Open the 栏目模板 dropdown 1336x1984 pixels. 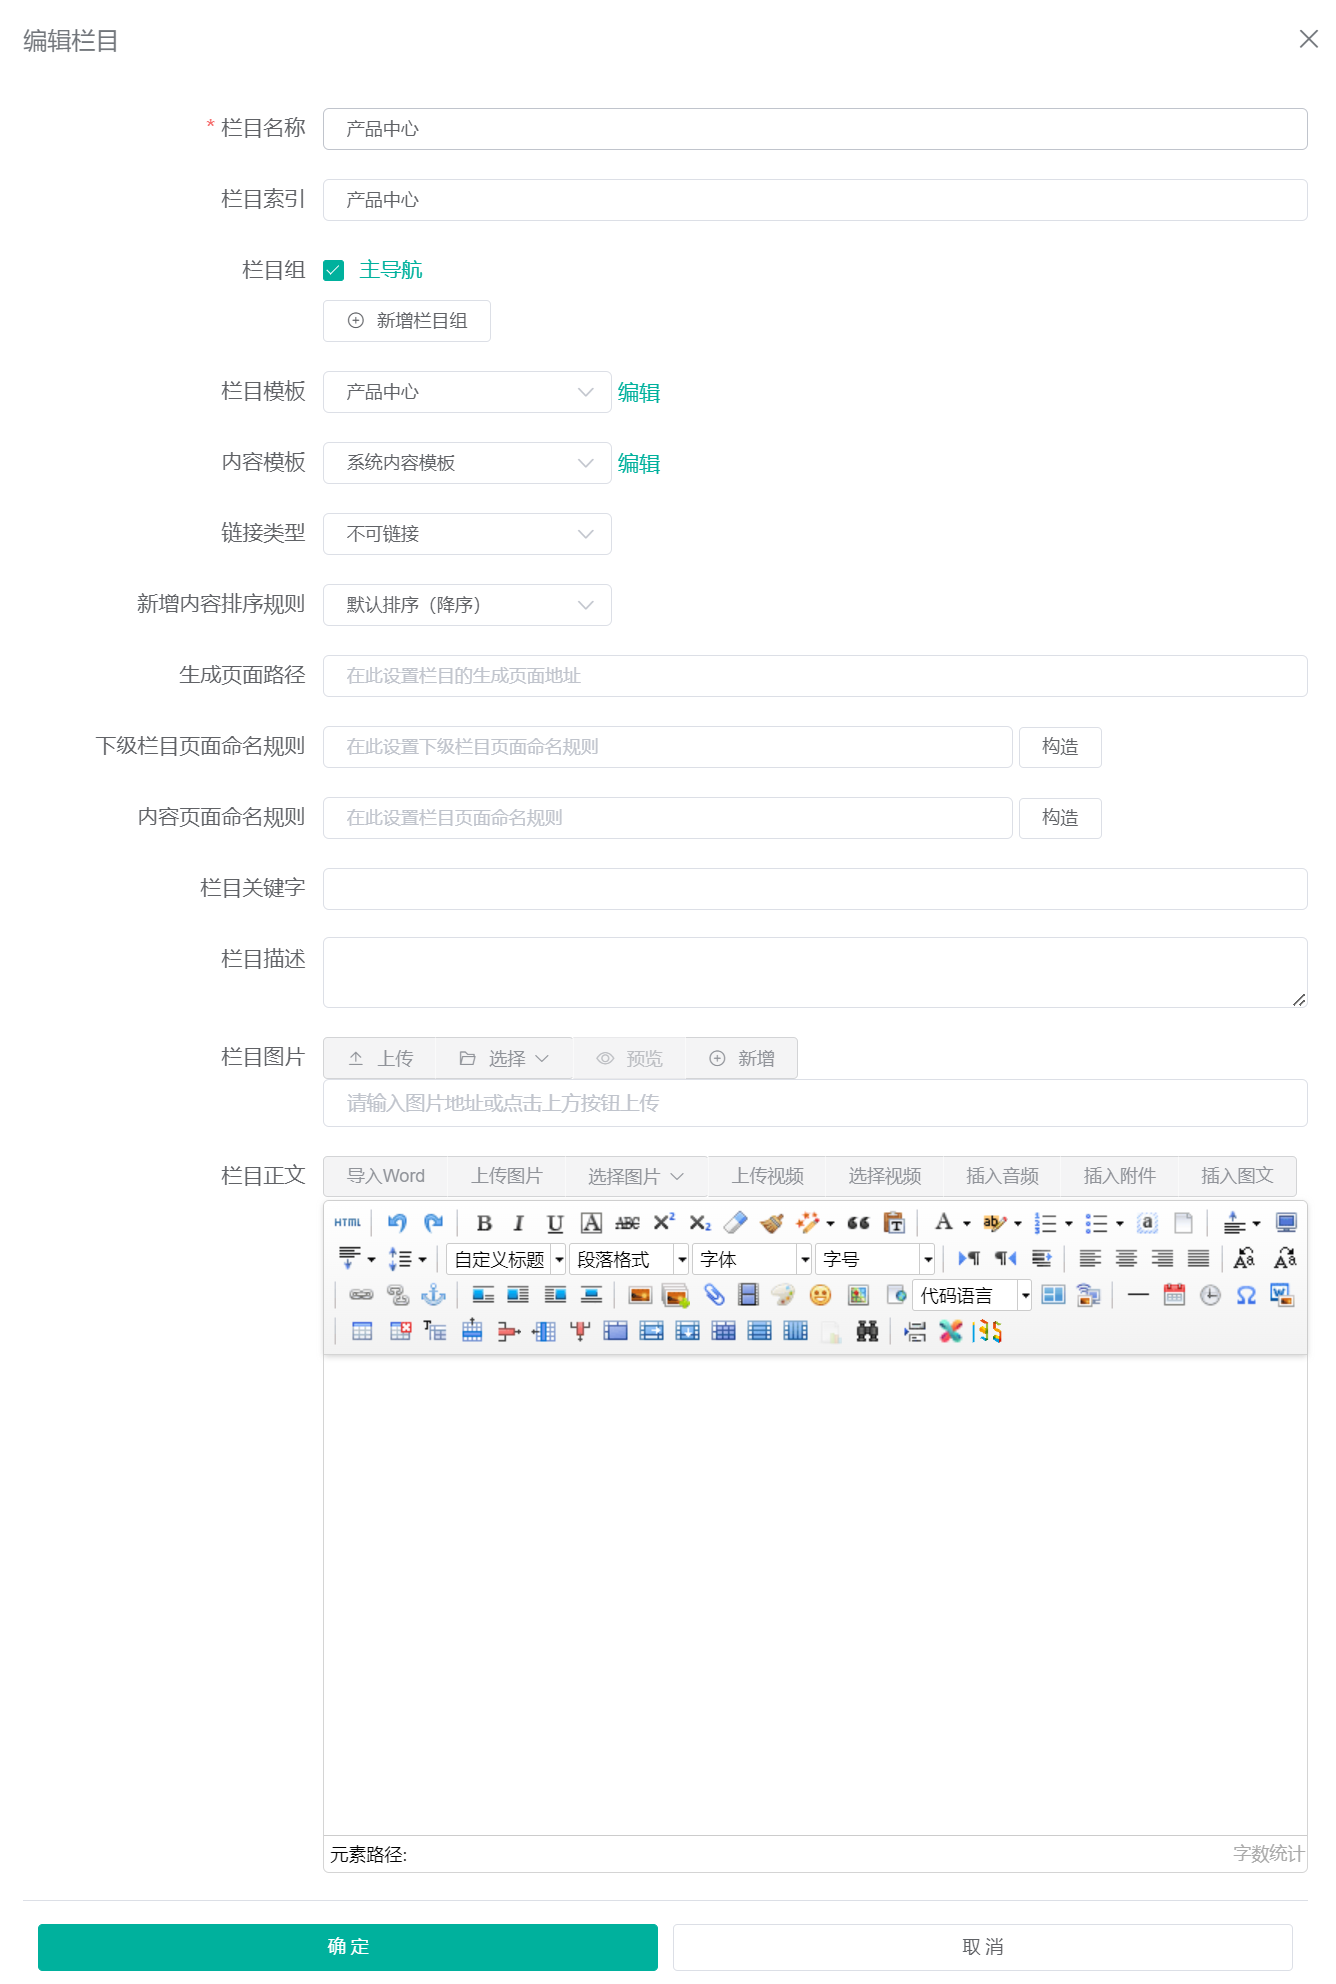point(467,392)
